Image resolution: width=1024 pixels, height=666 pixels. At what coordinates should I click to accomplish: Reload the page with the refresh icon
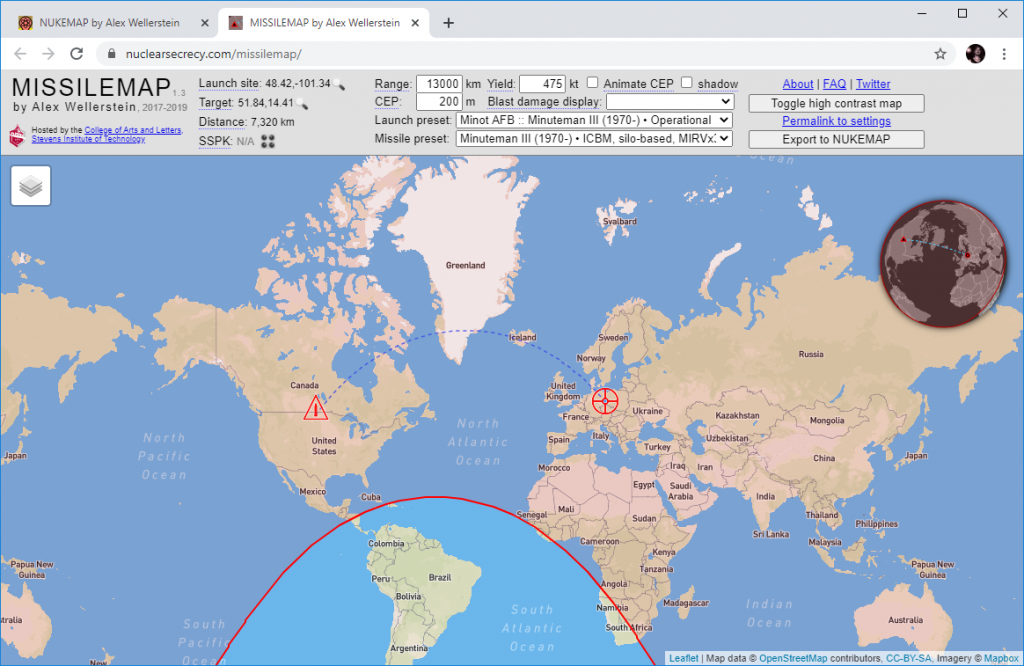tap(77, 55)
